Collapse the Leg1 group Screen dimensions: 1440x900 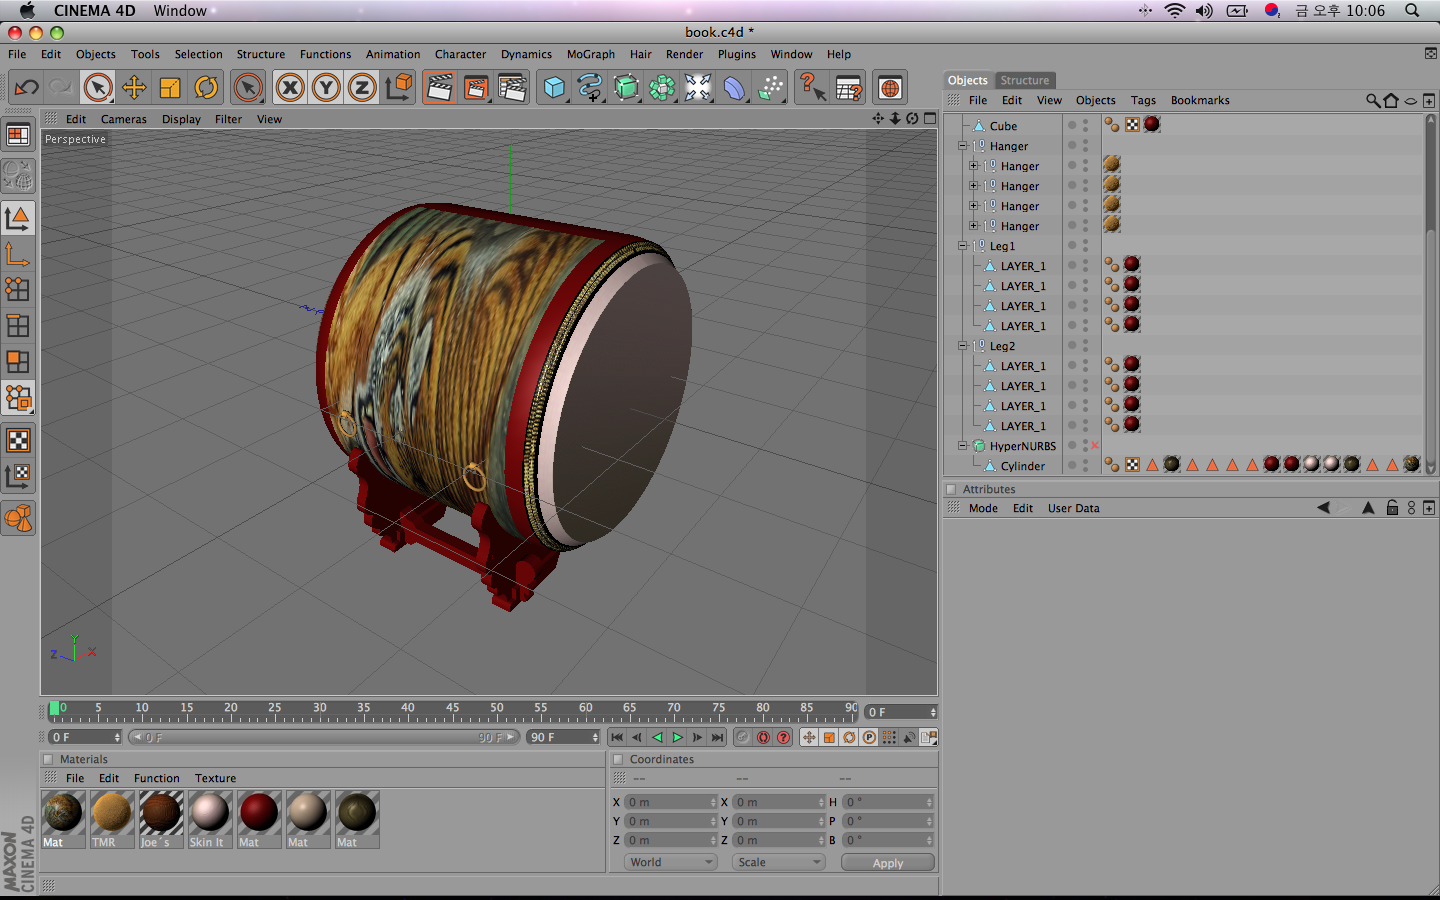(963, 245)
